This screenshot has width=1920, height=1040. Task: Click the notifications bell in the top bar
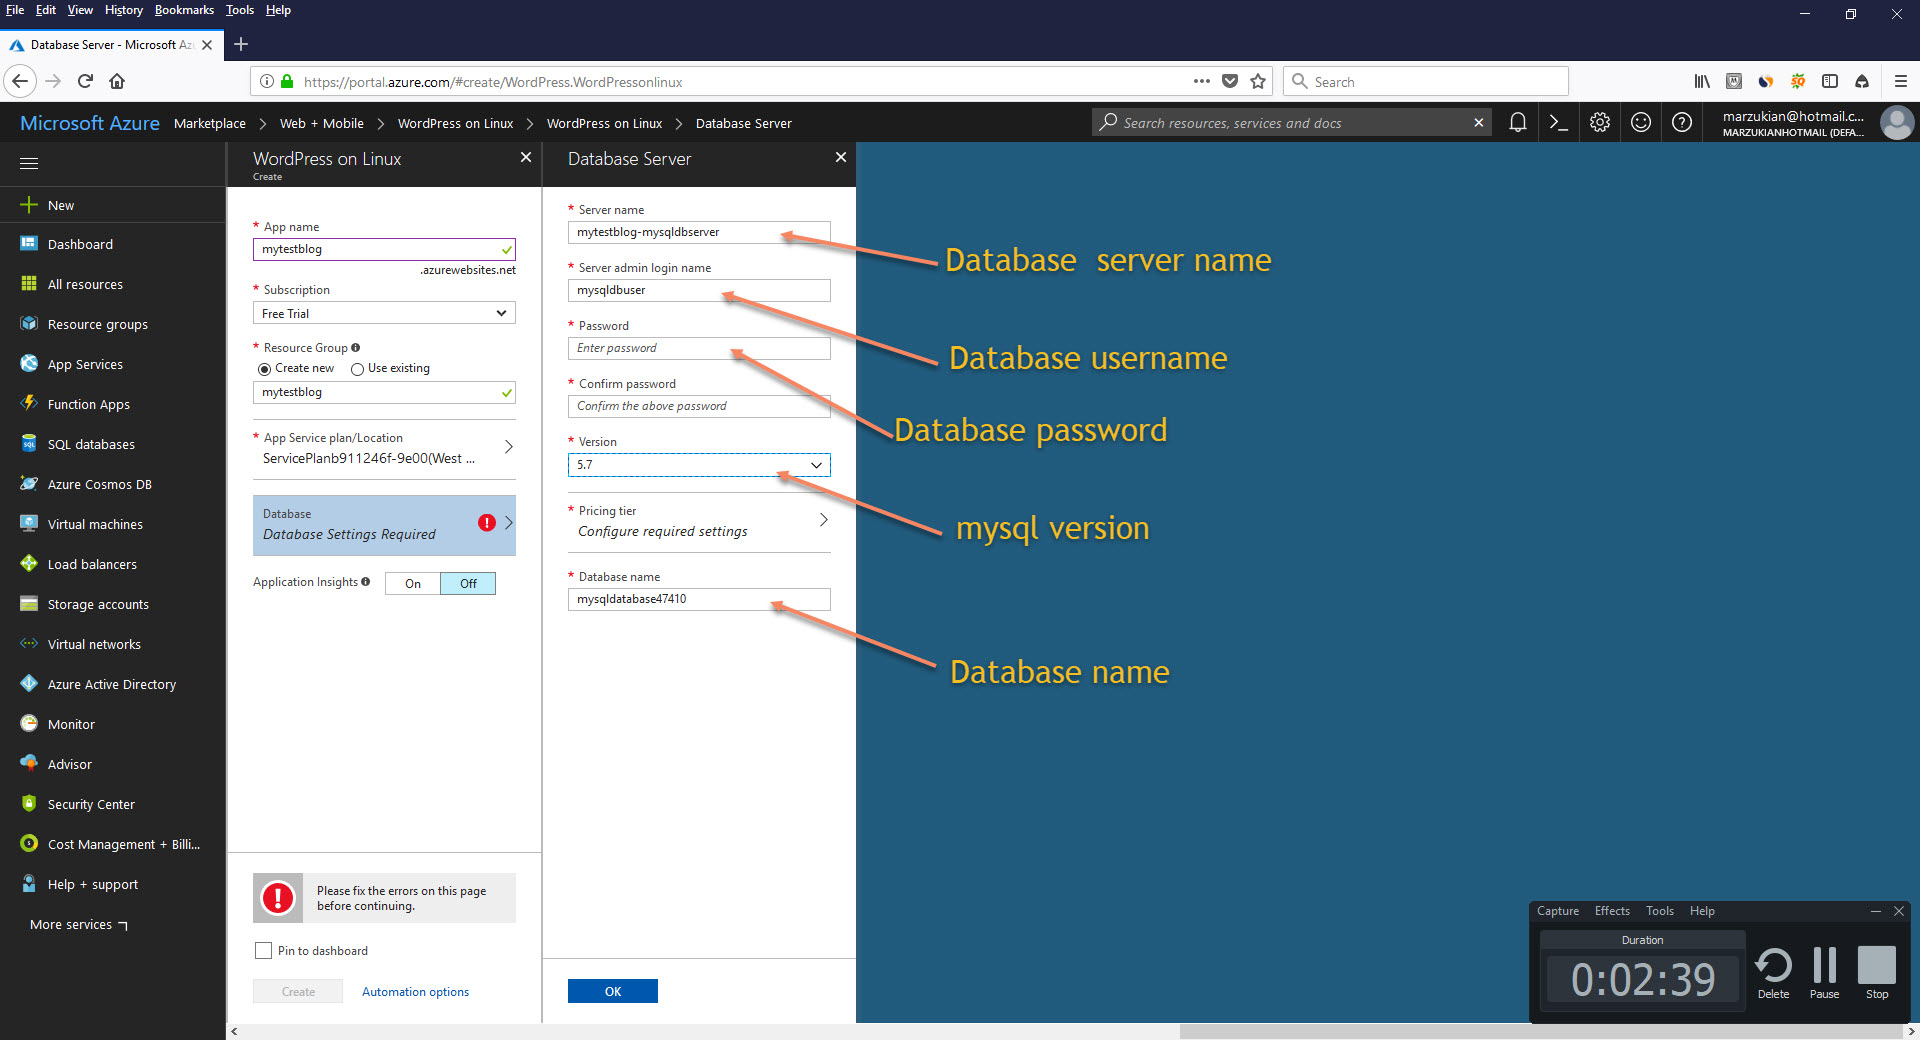(x=1518, y=122)
